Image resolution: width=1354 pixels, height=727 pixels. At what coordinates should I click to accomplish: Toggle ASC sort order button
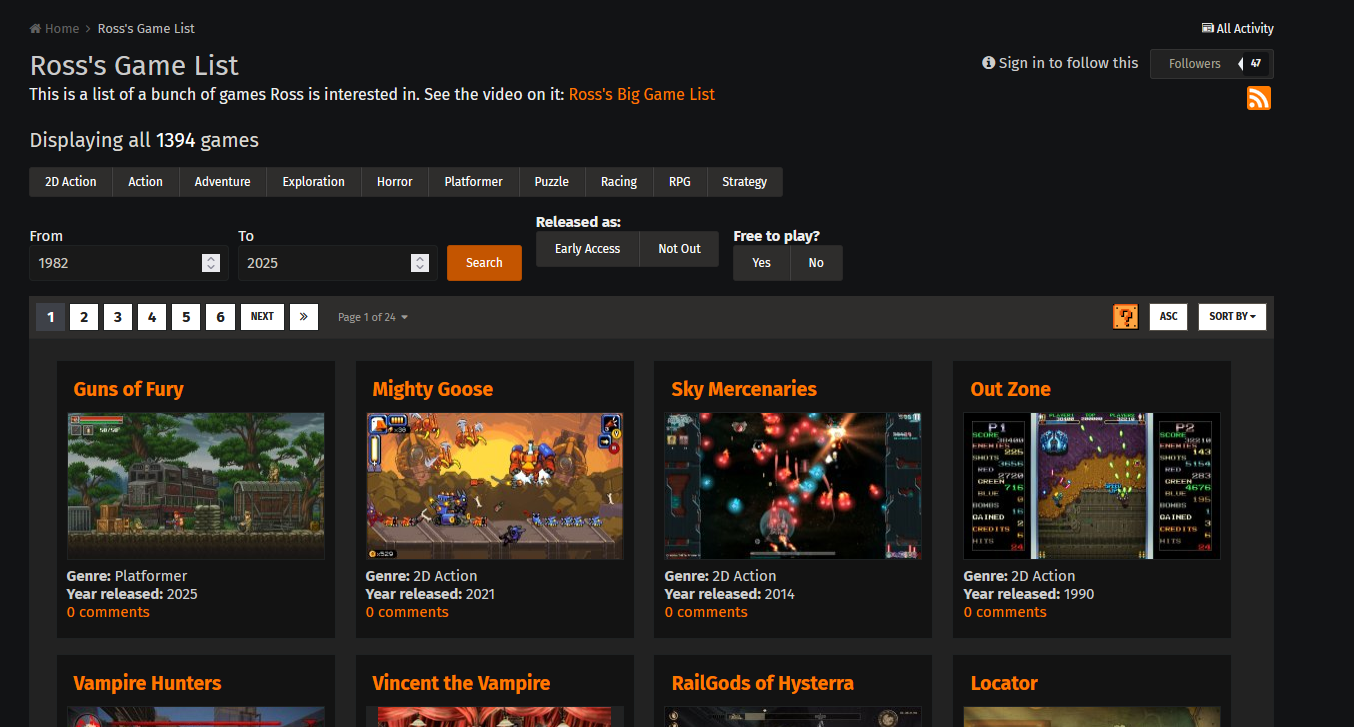pyautogui.click(x=1168, y=317)
